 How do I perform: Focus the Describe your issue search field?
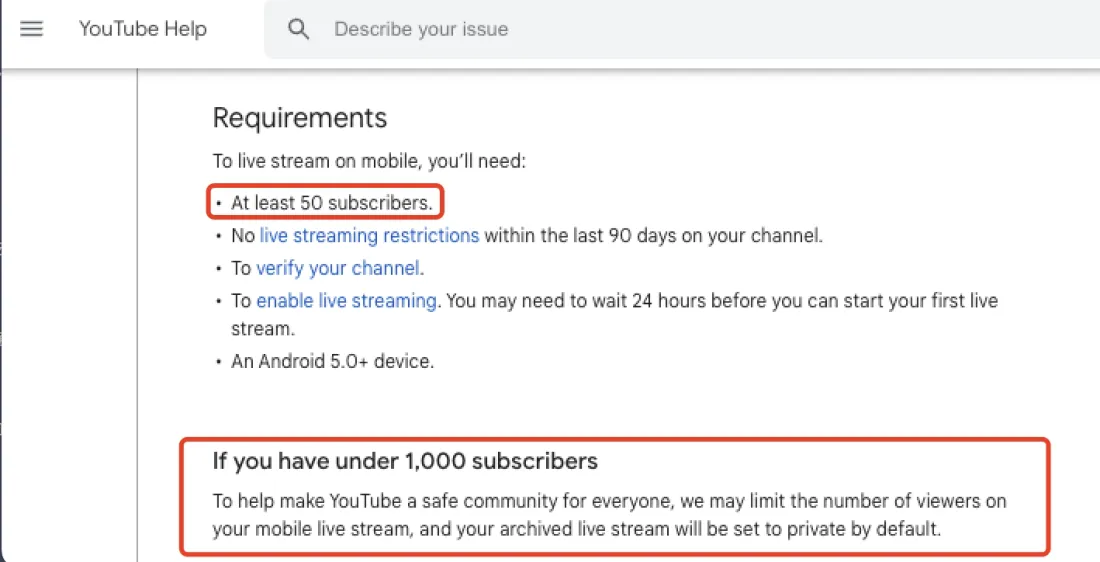tap(682, 29)
